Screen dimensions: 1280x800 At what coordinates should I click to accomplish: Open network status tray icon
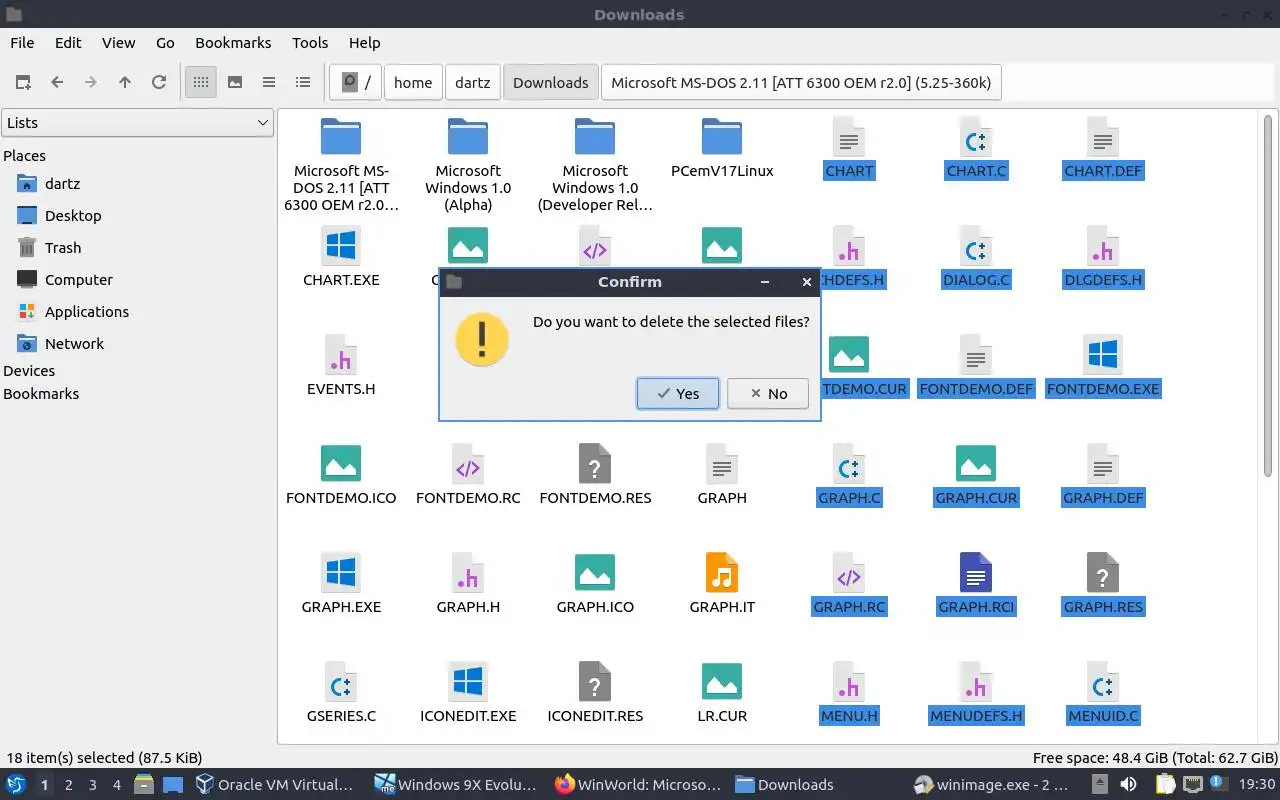click(x=1192, y=785)
